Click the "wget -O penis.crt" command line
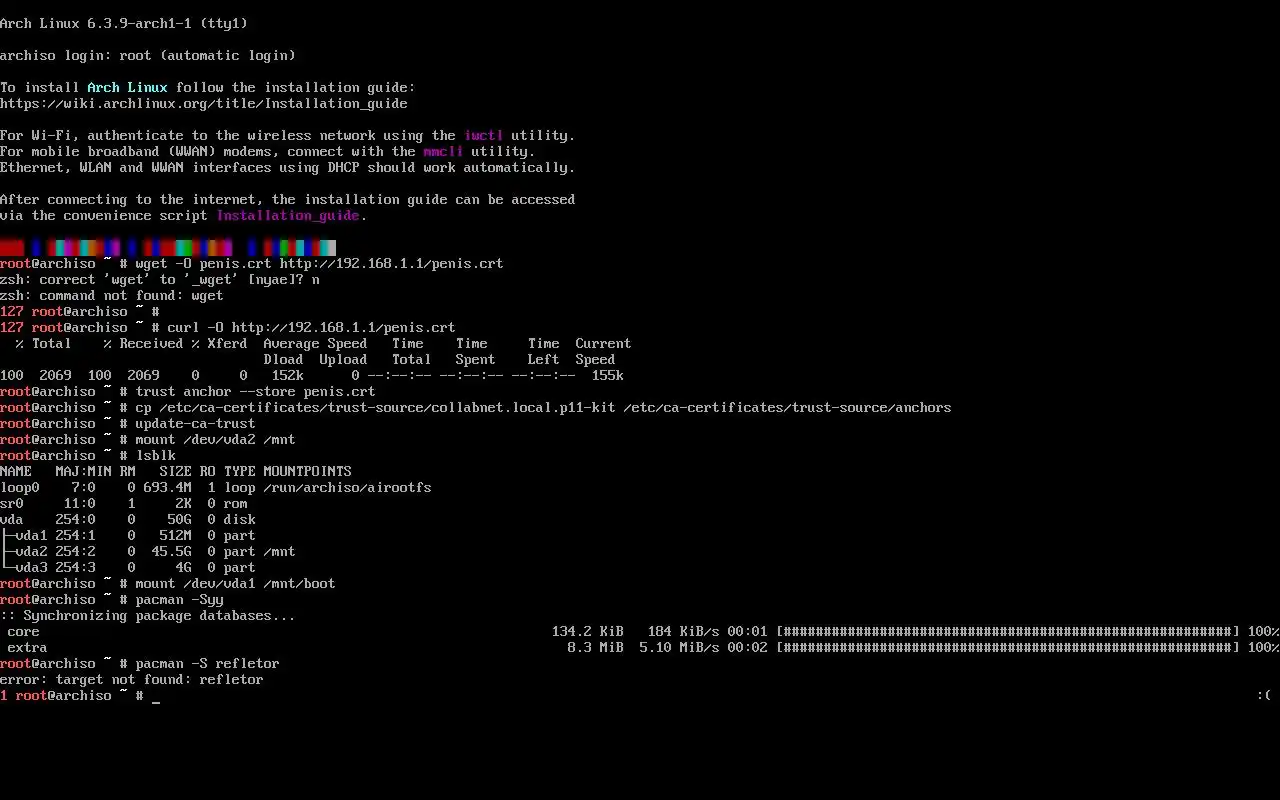 (x=319, y=263)
